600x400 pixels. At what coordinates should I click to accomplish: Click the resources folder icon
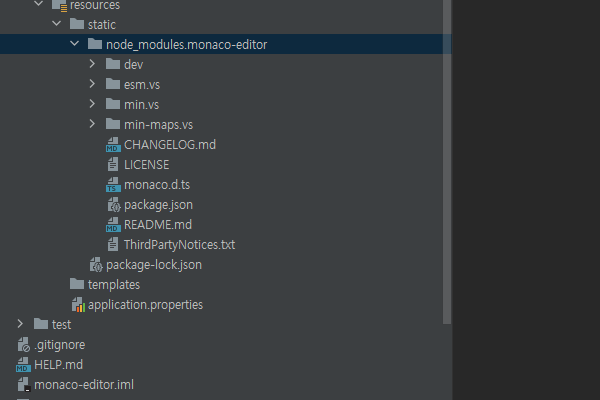click(x=59, y=5)
